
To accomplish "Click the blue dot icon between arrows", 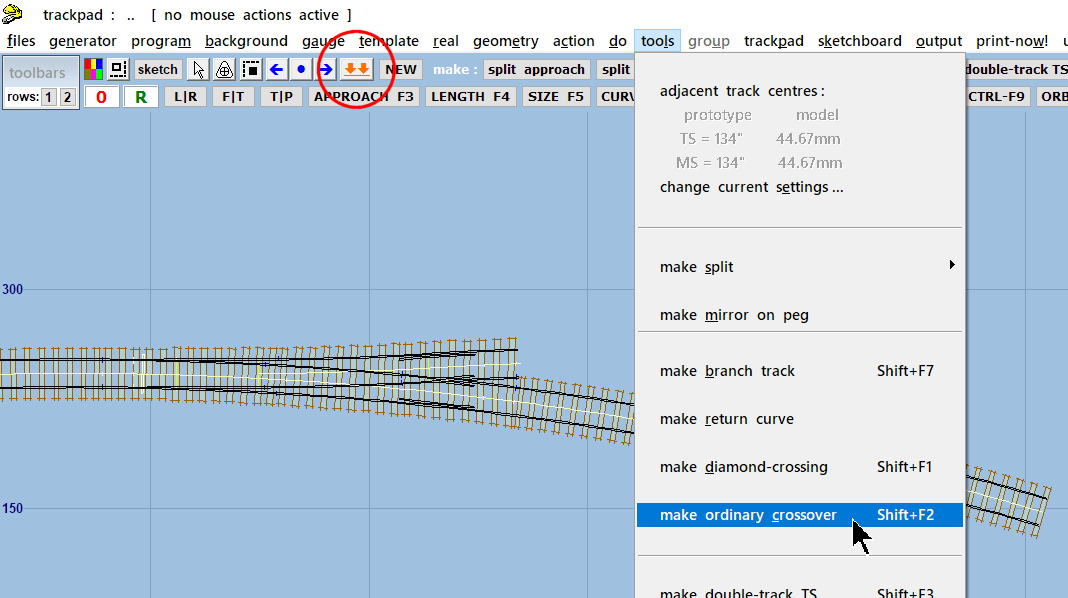I will coord(301,69).
